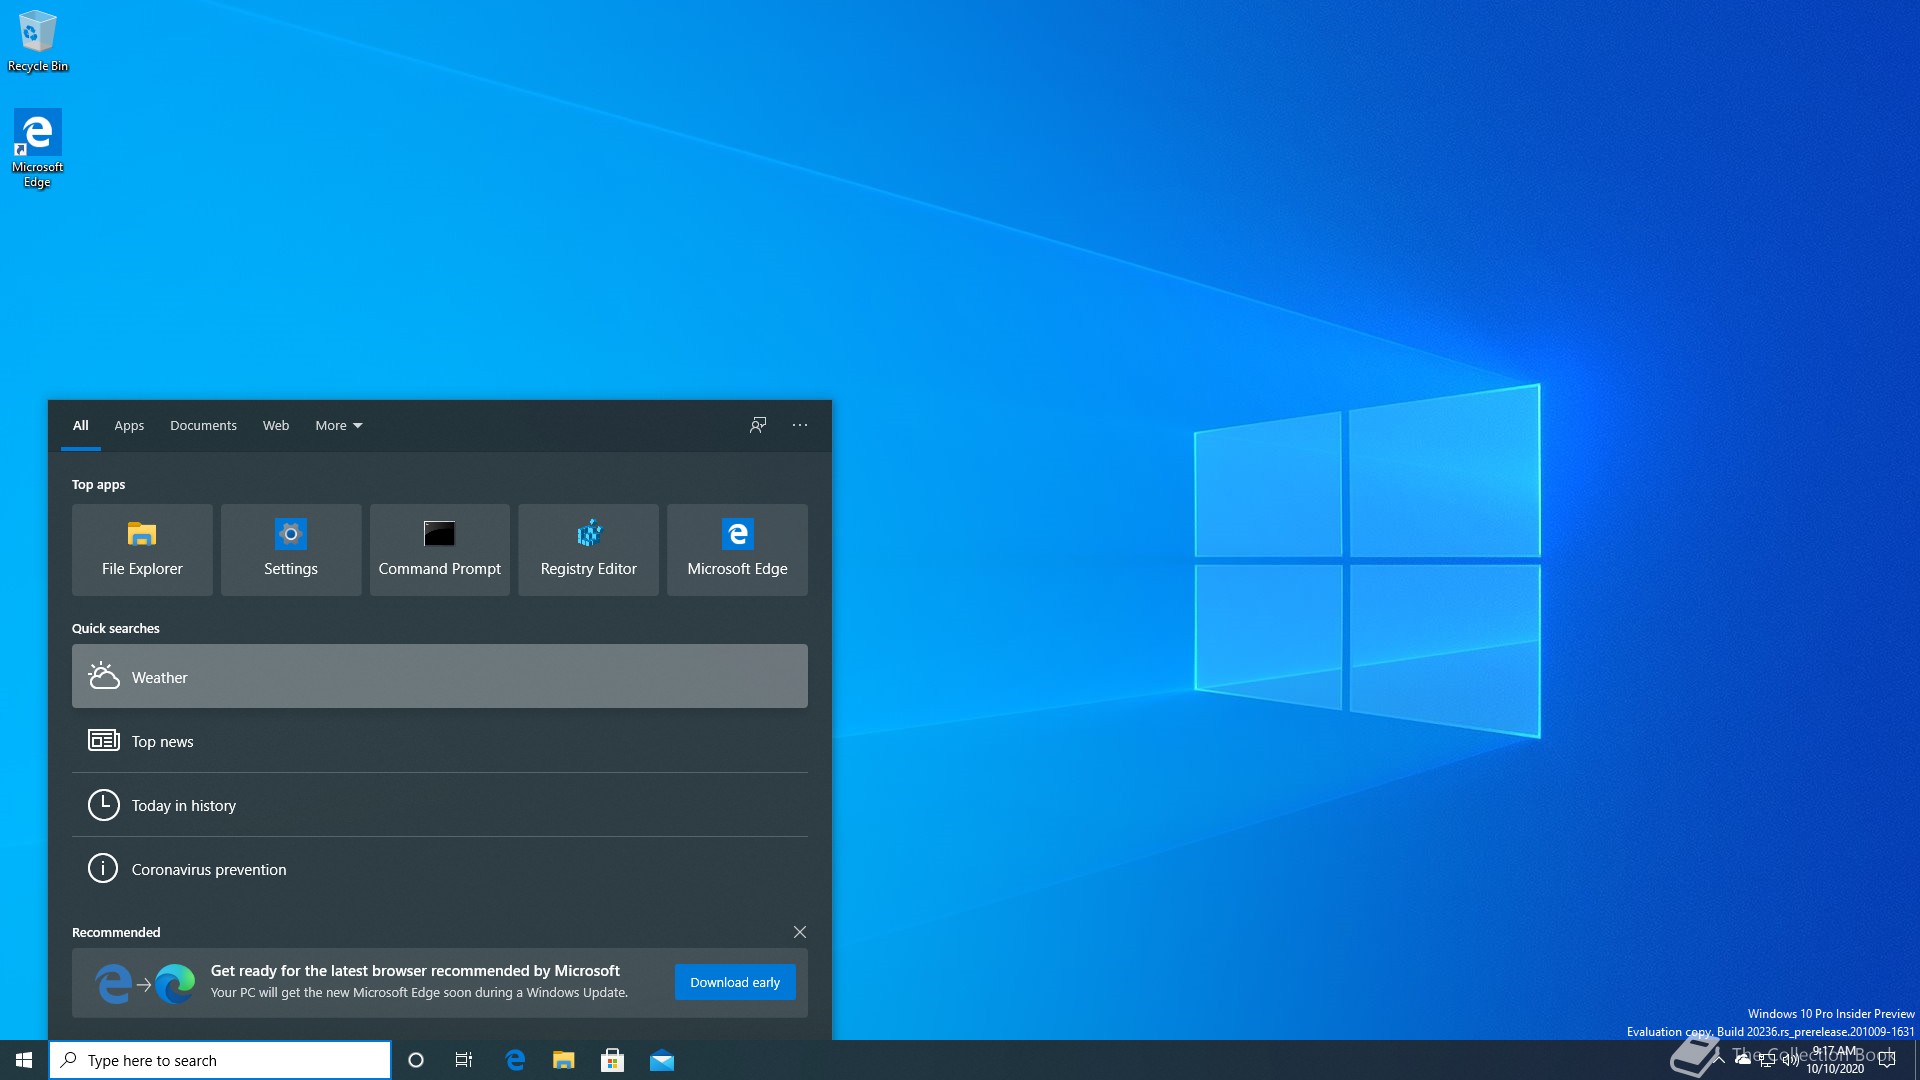Viewport: 1920px width, 1080px height.
Task: Select the Weather quick search
Action: (440, 676)
